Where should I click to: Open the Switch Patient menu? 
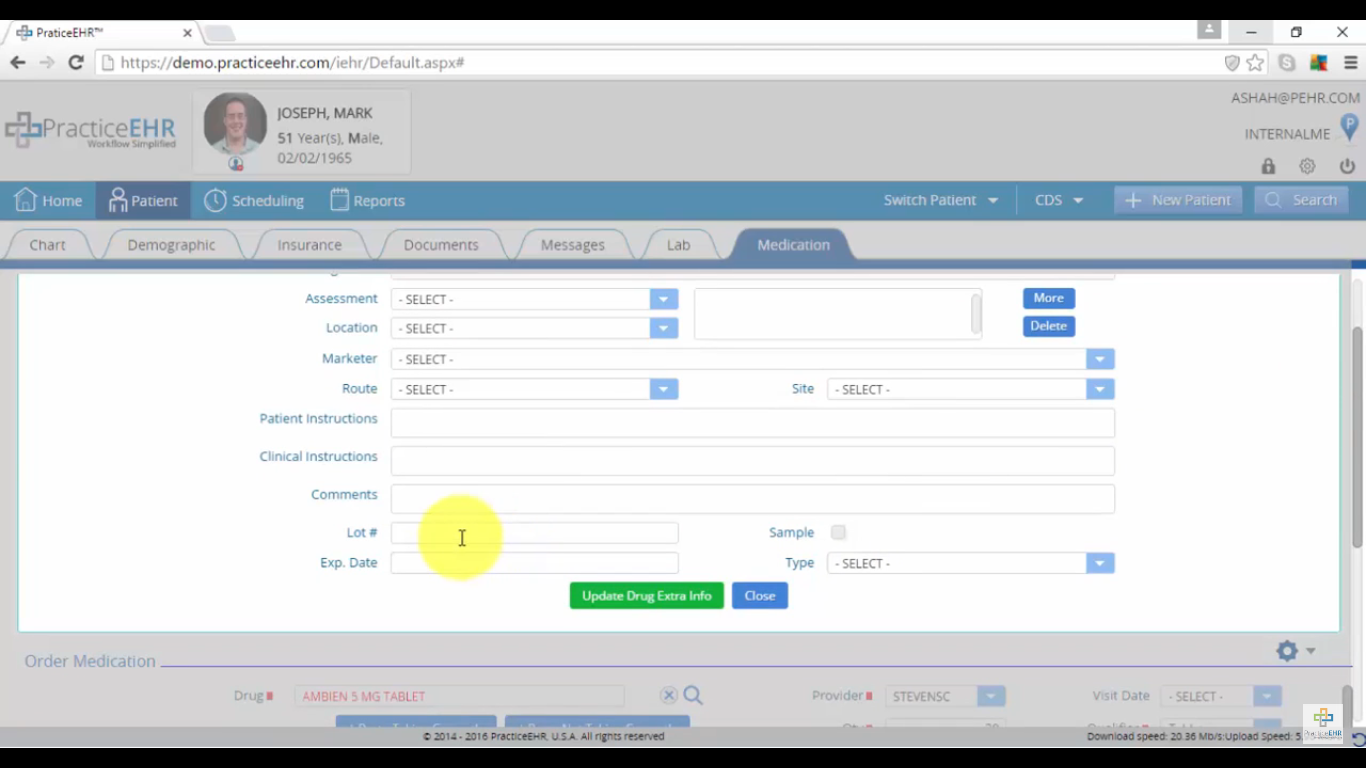[x=940, y=200]
